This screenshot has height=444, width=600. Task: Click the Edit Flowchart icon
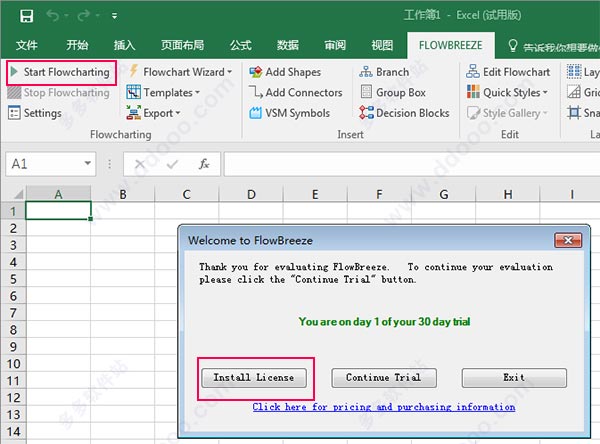[473, 72]
